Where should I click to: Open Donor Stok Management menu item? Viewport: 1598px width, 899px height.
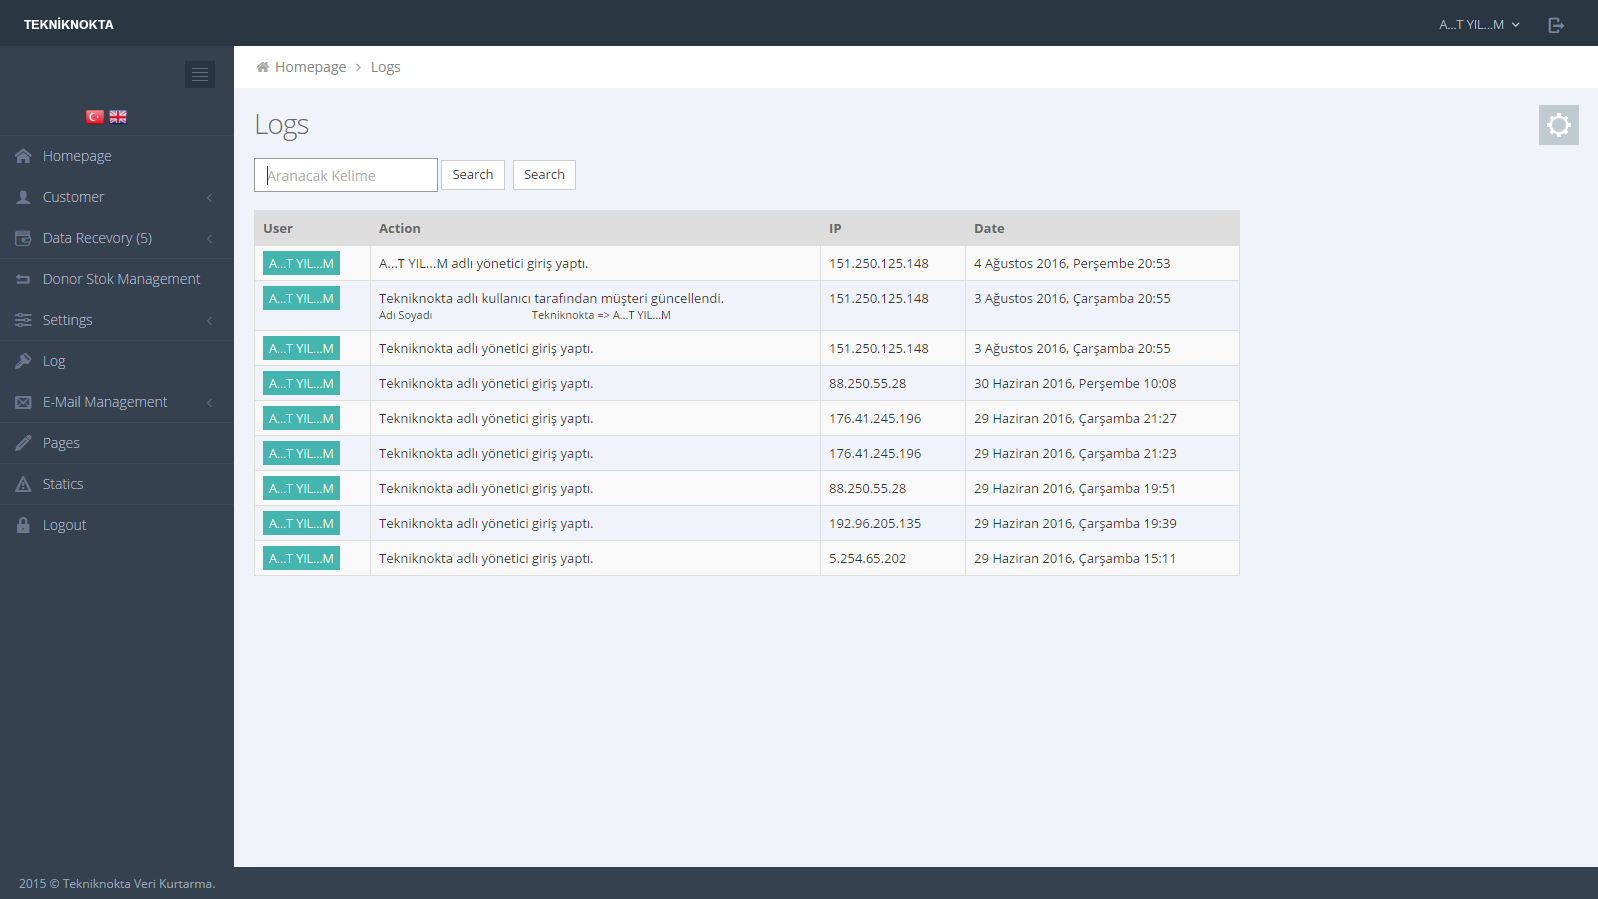pyautogui.click(x=121, y=279)
